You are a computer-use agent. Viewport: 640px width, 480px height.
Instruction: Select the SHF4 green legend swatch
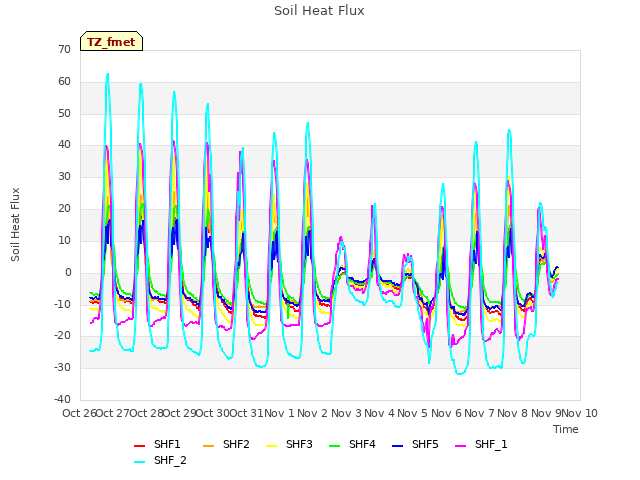coord(334,446)
